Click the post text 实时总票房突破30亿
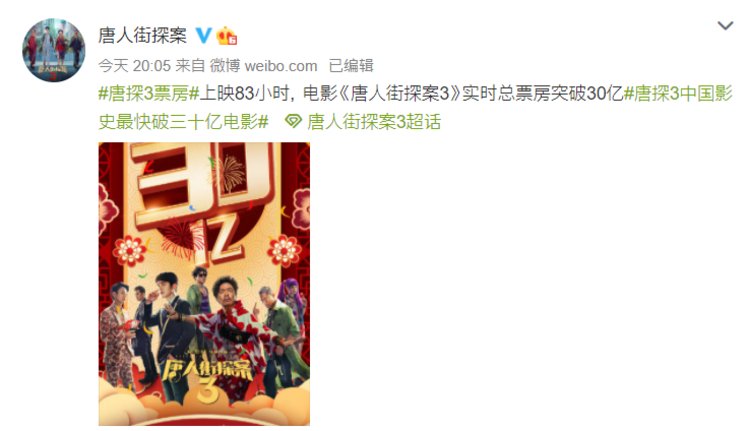Screen dimensions: 749x431 [x=543, y=94]
